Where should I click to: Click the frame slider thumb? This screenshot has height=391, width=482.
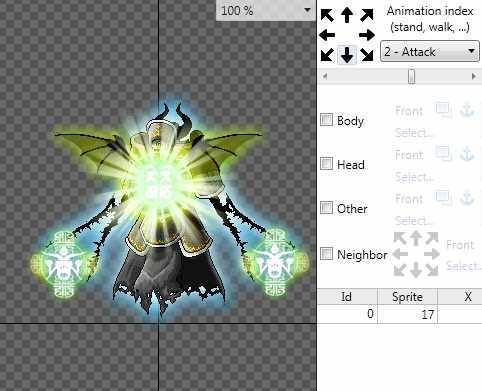pos(412,76)
